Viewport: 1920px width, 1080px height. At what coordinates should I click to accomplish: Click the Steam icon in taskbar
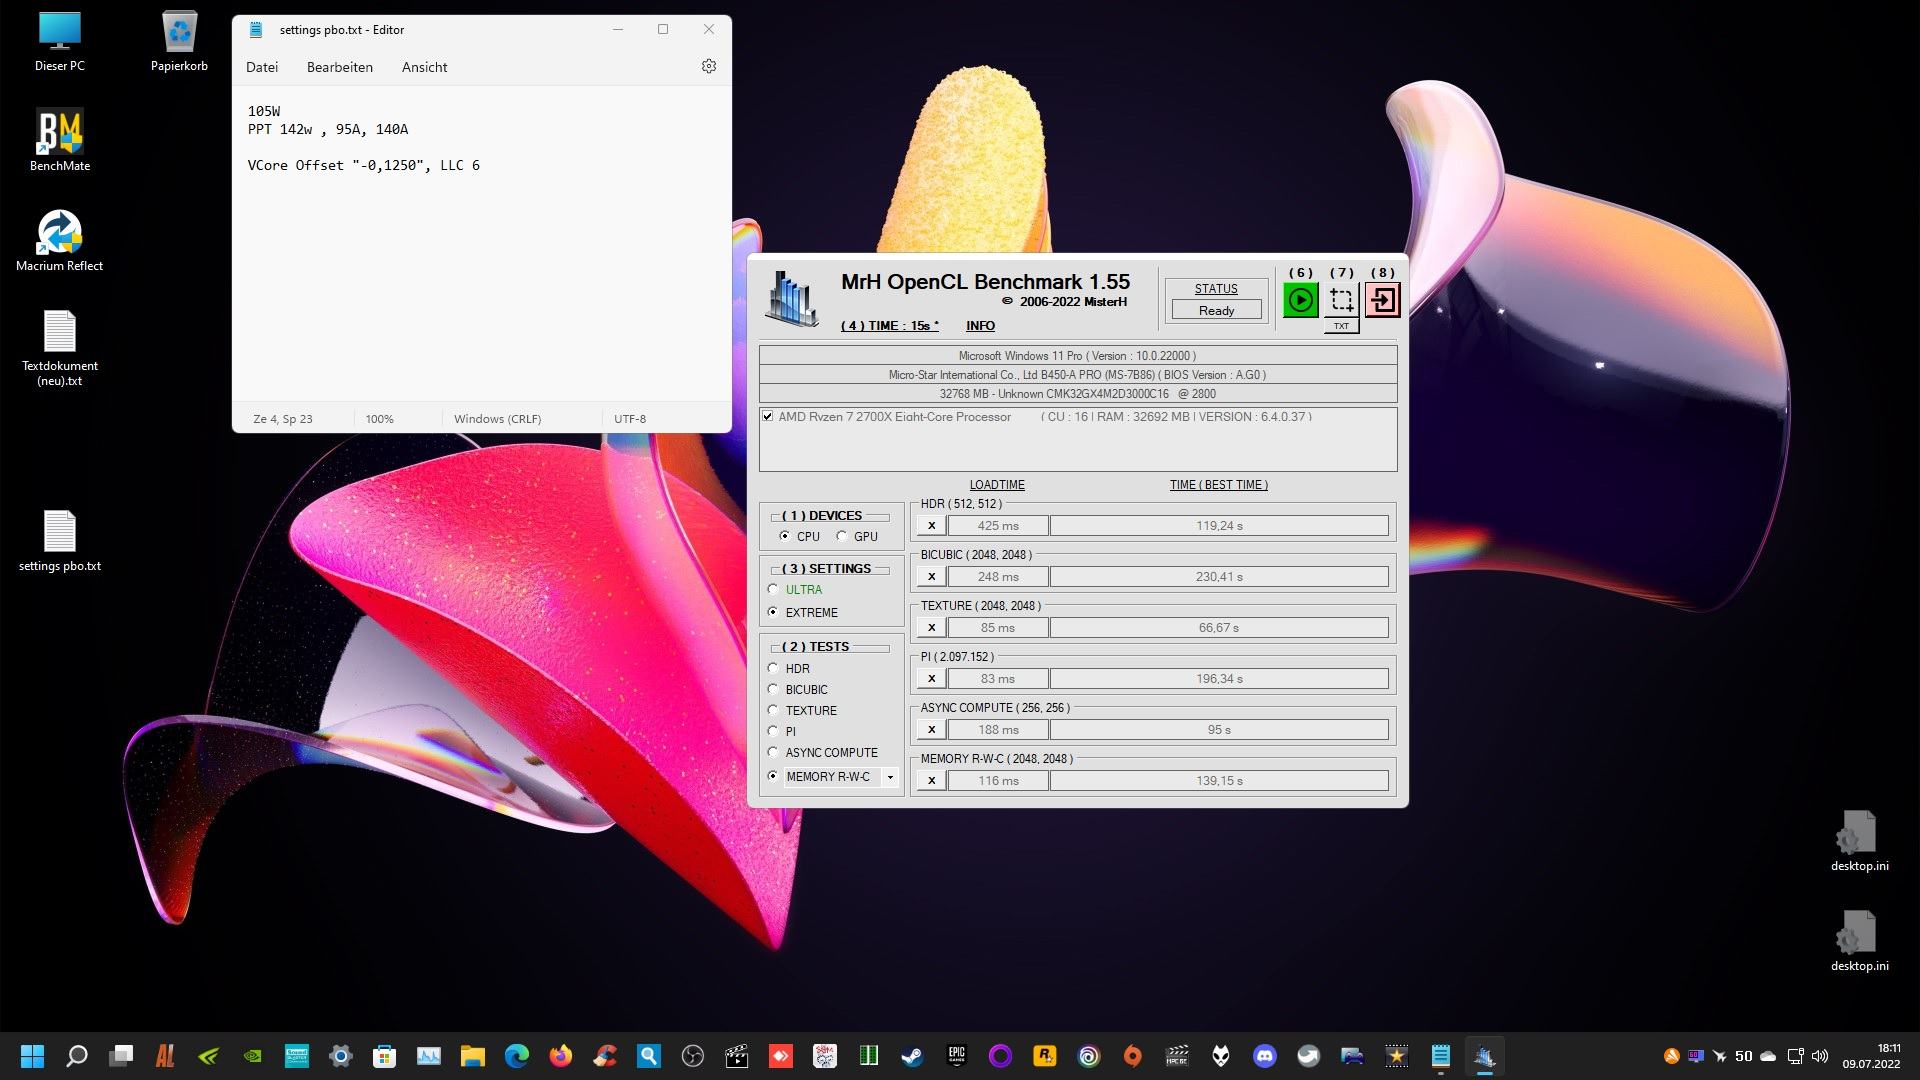tap(912, 1056)
